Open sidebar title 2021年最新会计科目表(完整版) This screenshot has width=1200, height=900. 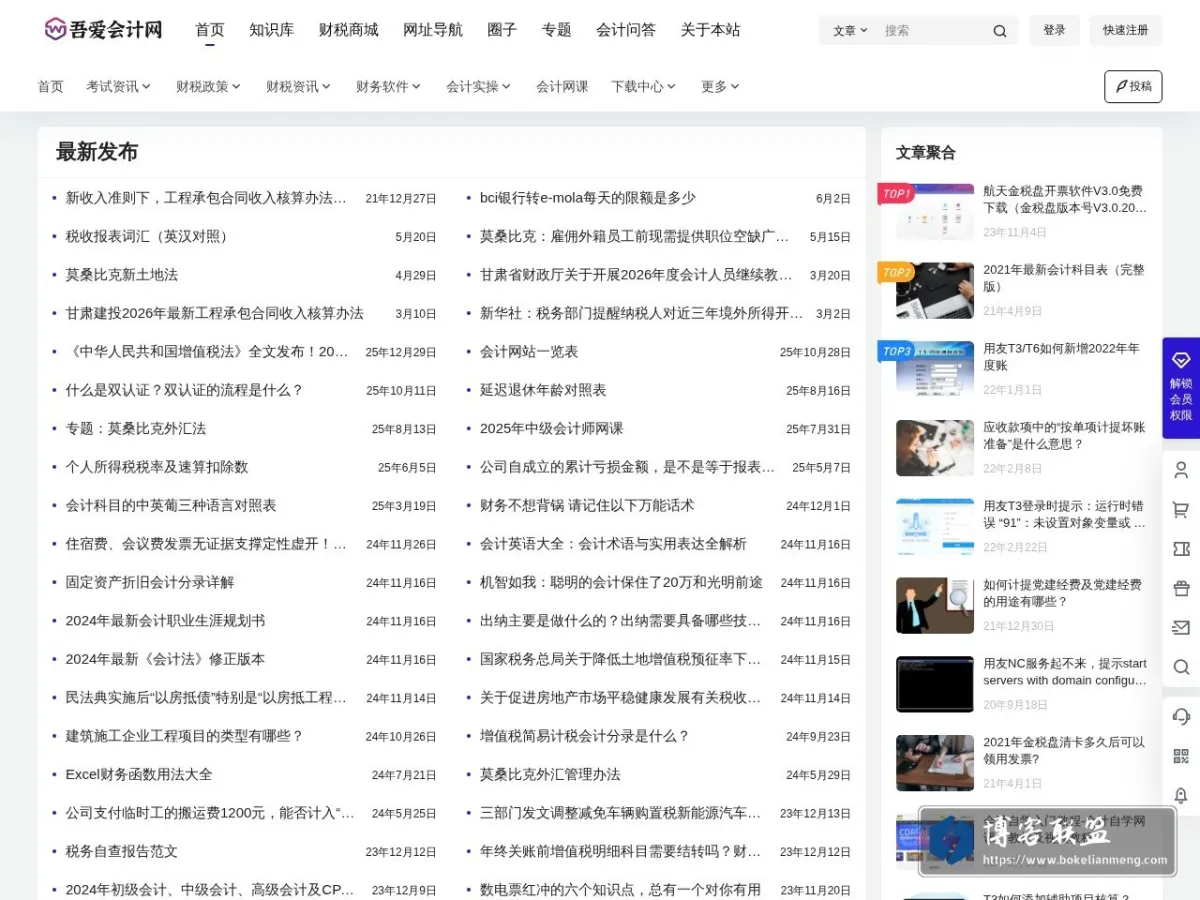click(x=1064, y=278)
